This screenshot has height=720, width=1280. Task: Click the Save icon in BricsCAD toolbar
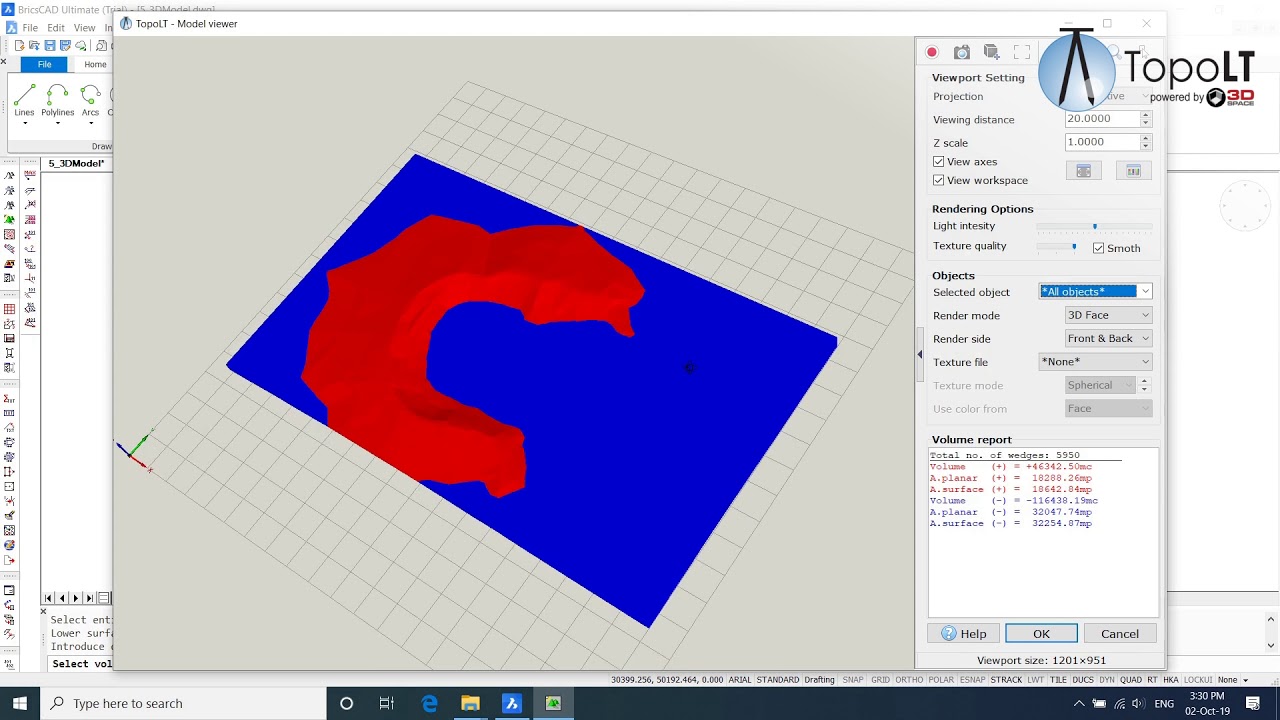(49, 46)
